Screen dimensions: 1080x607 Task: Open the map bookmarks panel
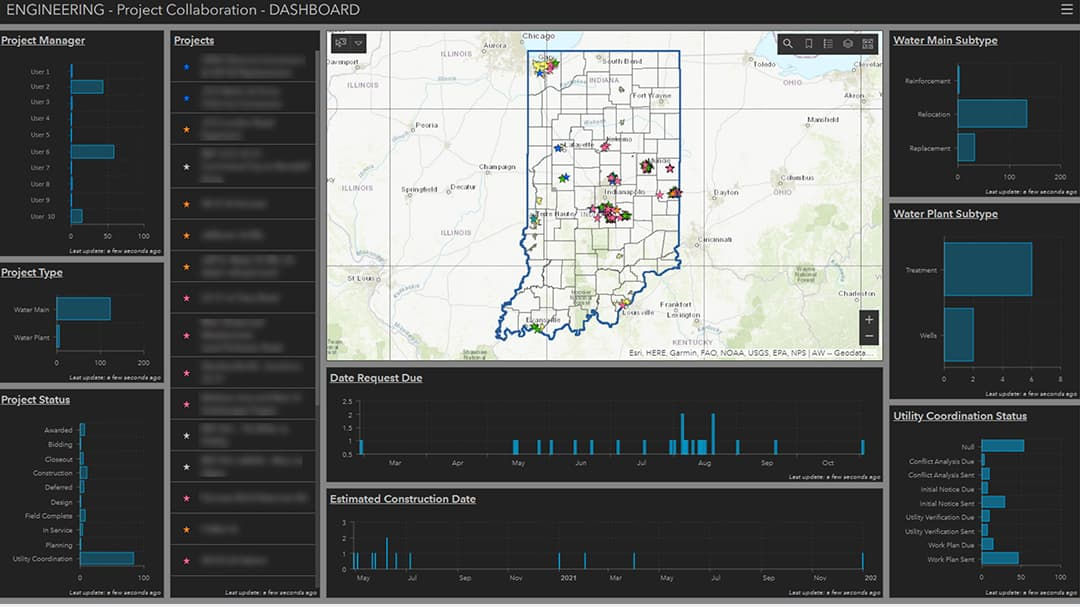(x=808, y=44)
